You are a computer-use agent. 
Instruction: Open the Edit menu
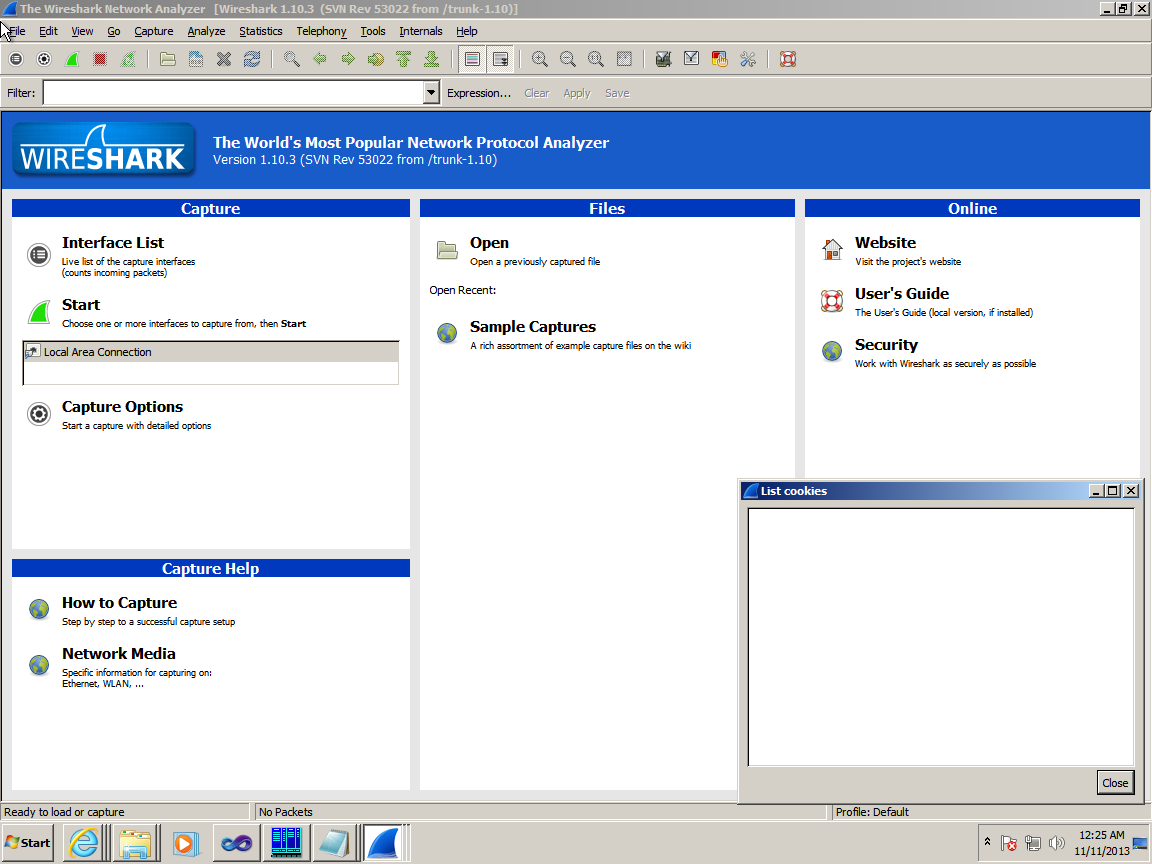pyautogui.click(x=48, y=31)
